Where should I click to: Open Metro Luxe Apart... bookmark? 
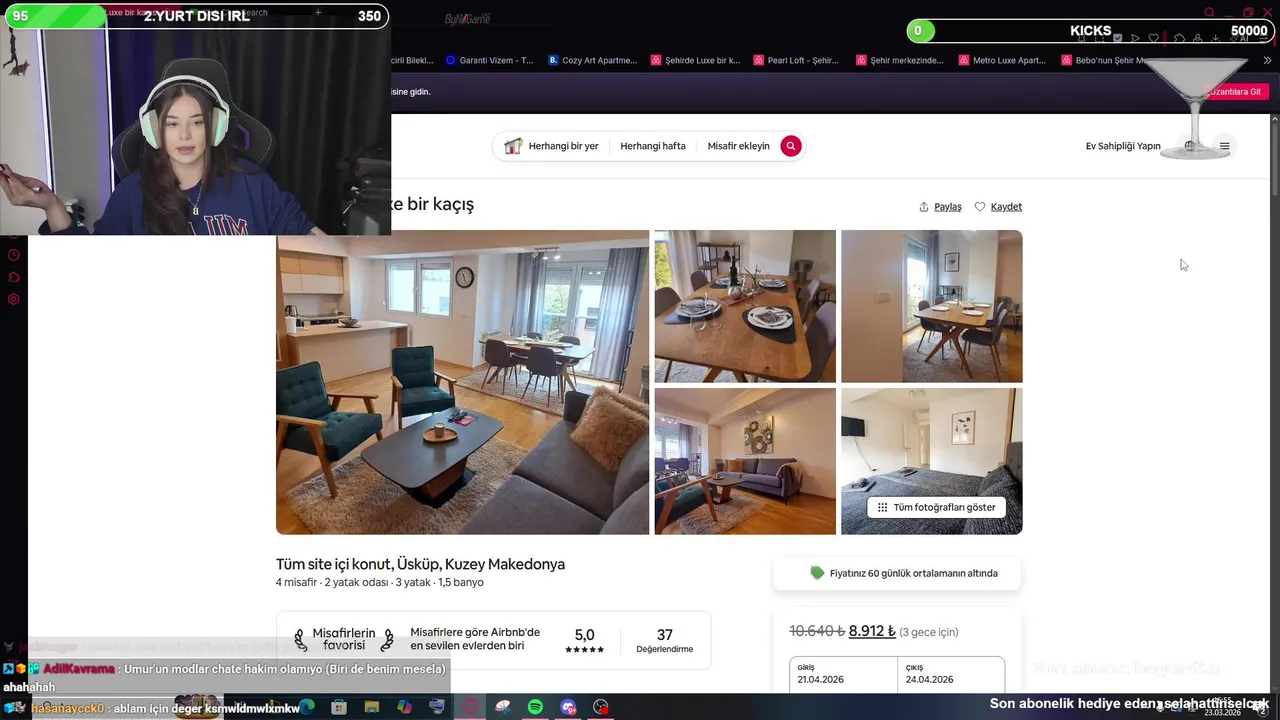[x=1002, y=60]
